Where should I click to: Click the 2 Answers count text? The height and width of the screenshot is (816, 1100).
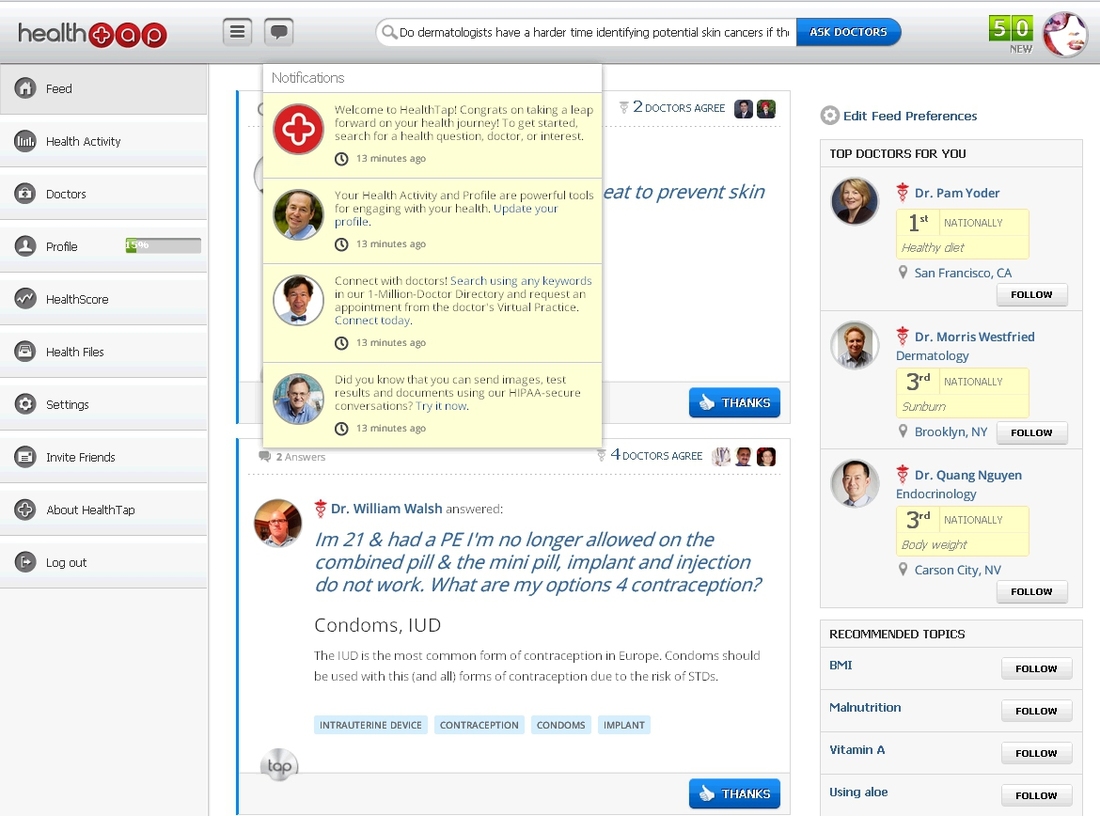click(x=300, y=457)
